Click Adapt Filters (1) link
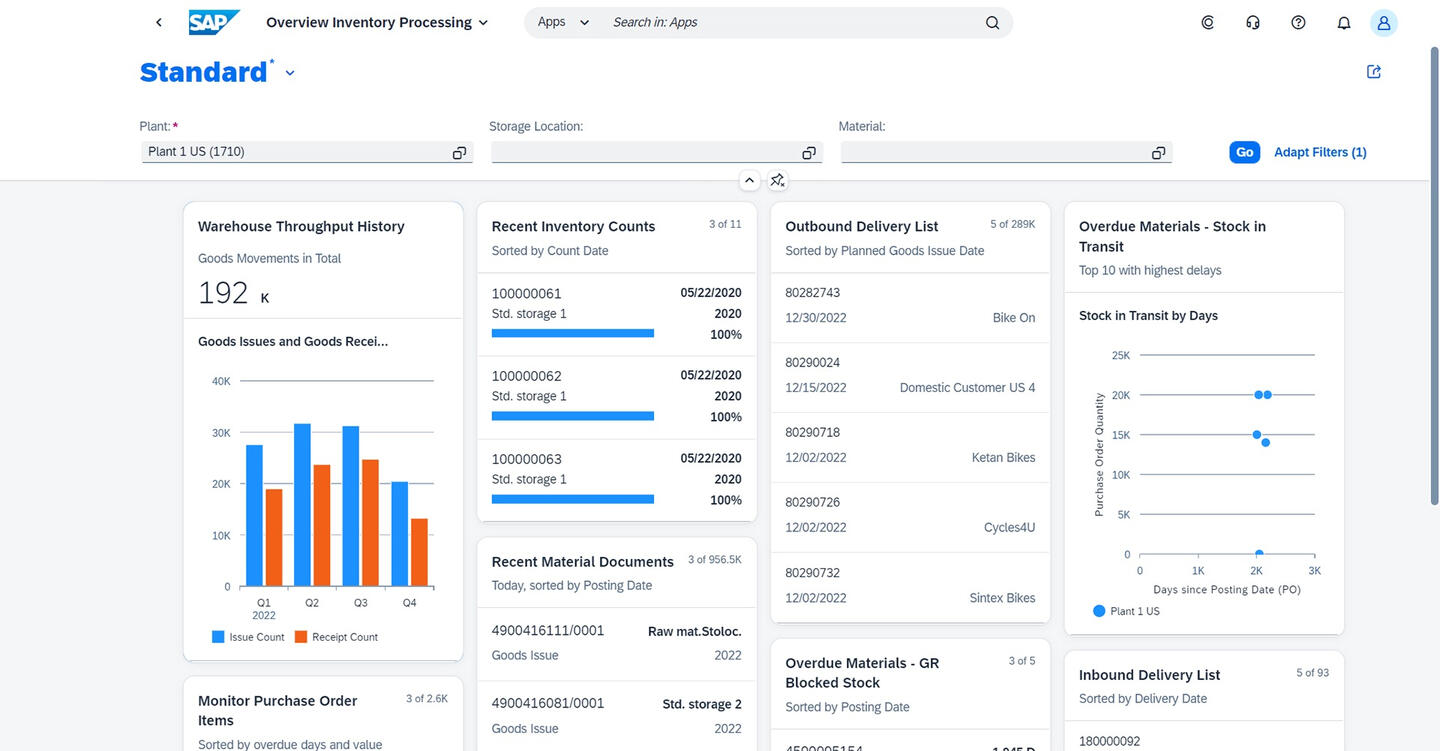 click(1320, 152)
